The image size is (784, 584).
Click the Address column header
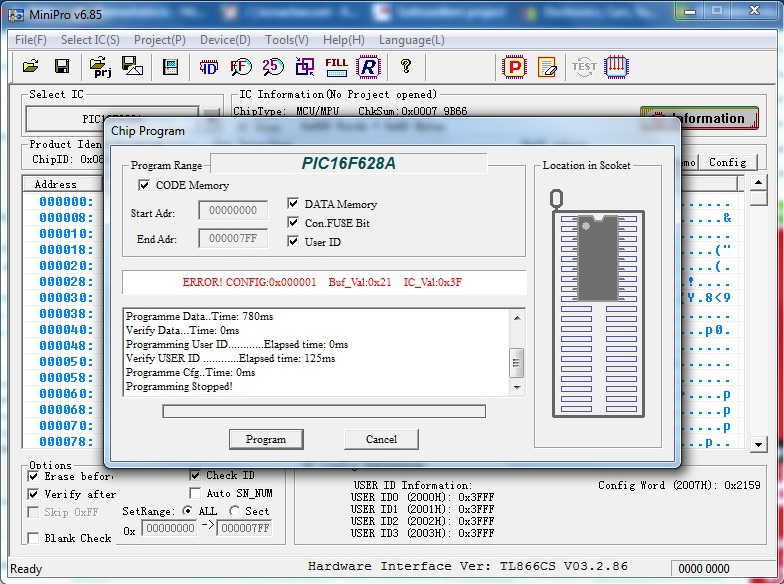pyautogui.click(x=62, y=184)
